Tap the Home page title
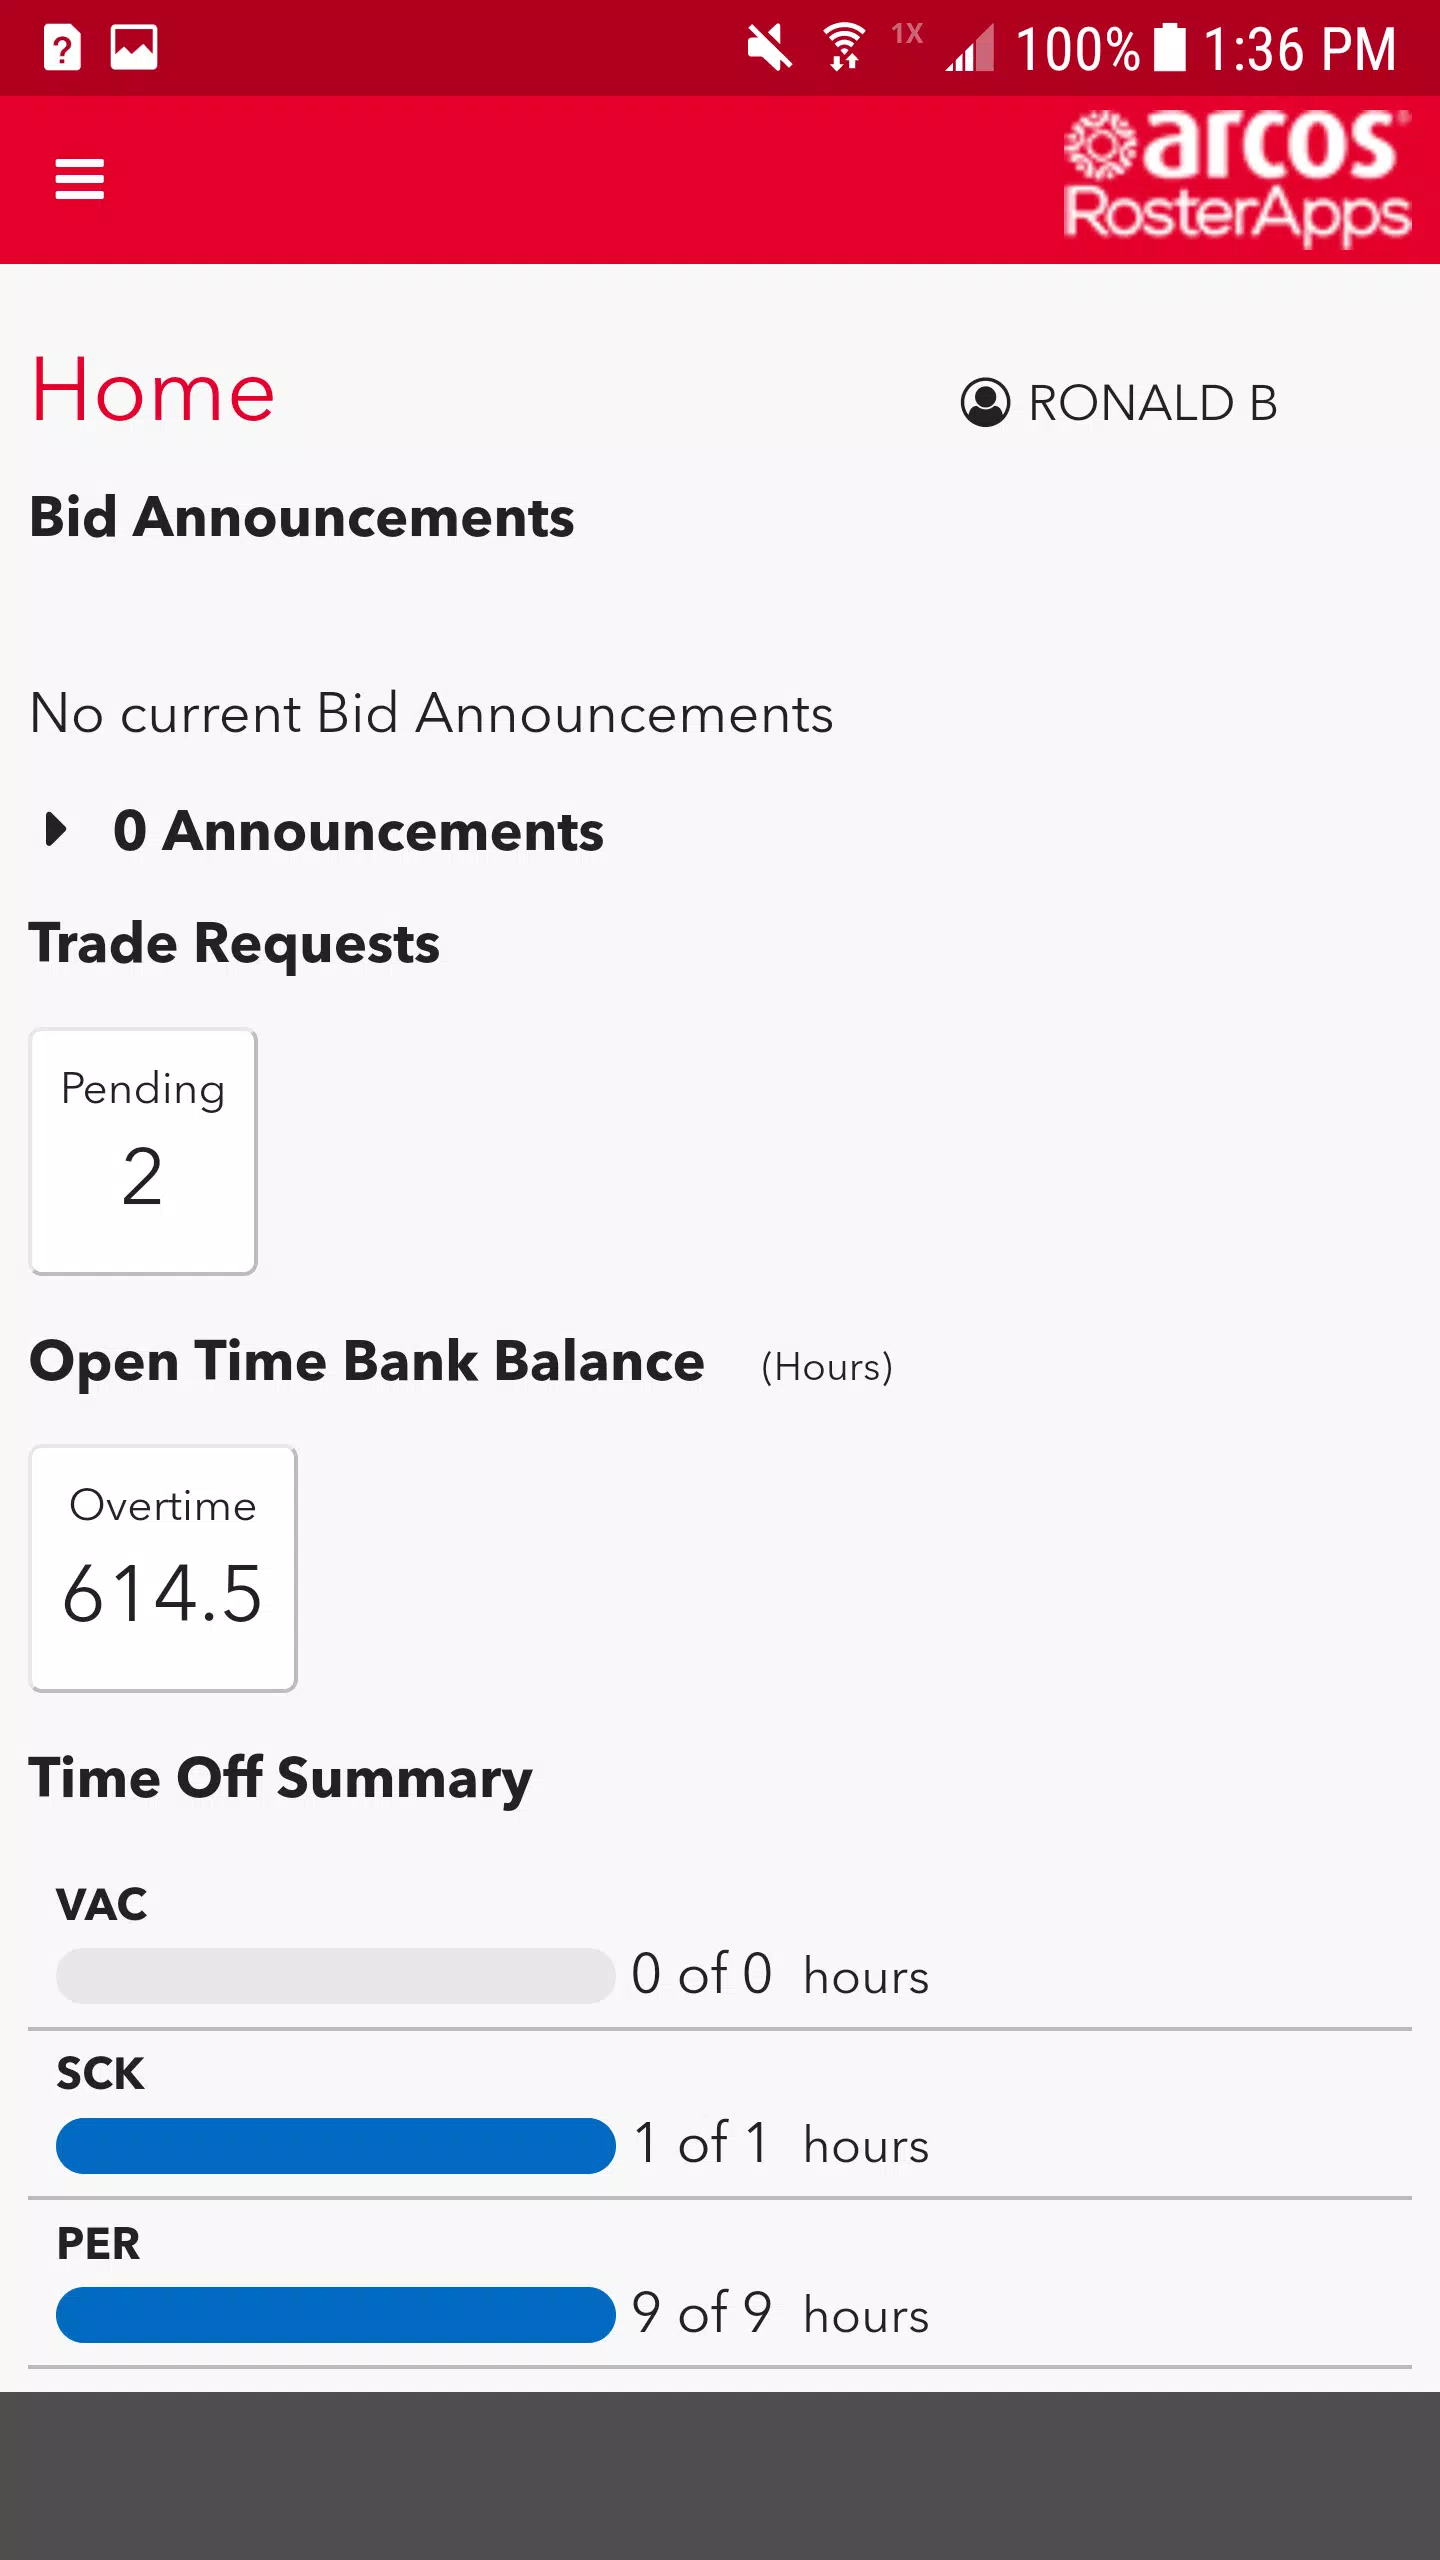The image size is (1440, 2560). [153, 391]
